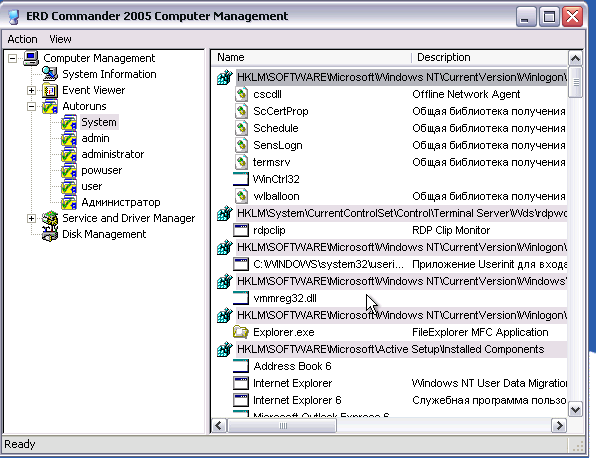This screenshot has height=458, width=596.
Task: Collapse the Autoruns node
Action: (x=32, y=106)
